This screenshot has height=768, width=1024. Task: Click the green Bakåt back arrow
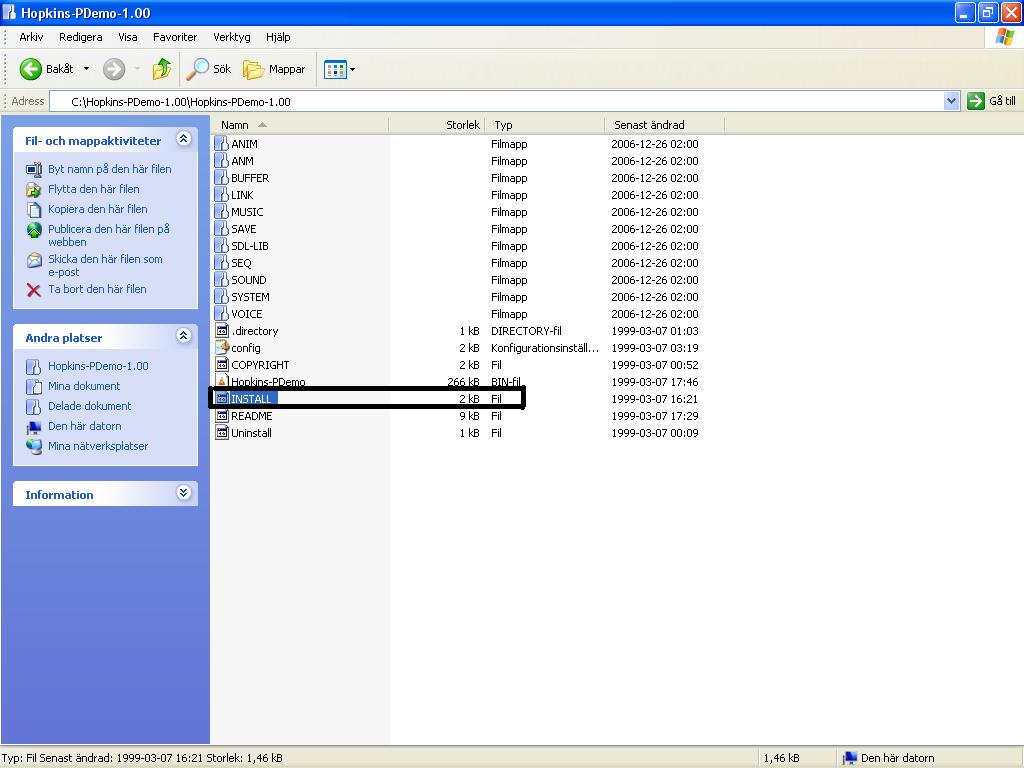point(30,69)
